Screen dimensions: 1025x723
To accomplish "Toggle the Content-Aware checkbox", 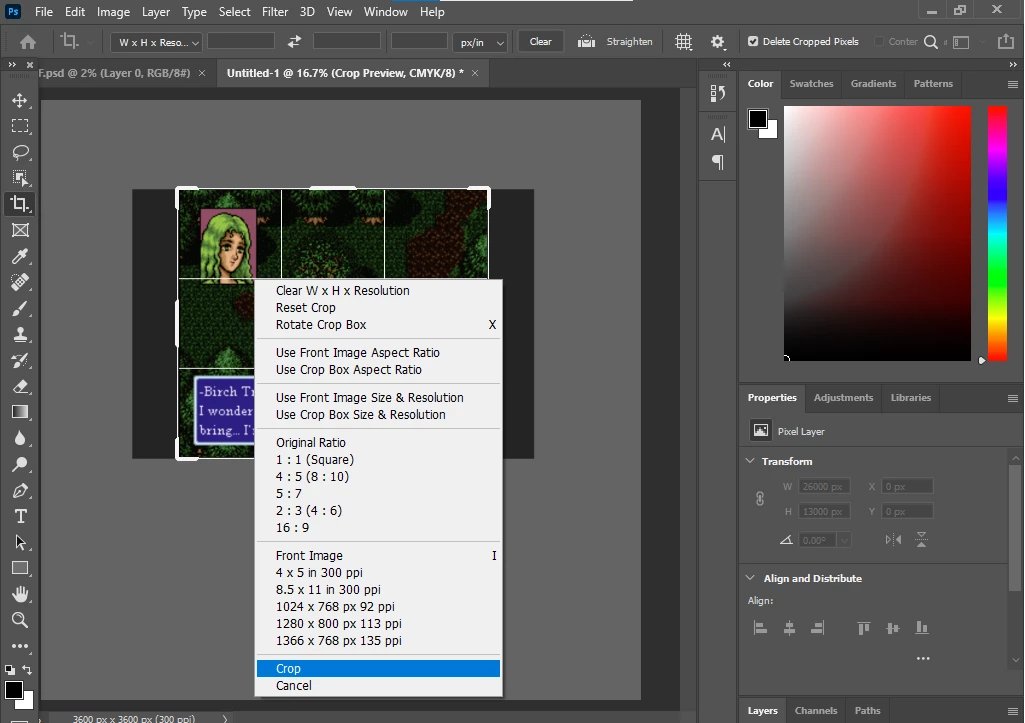I will pyautogui.click(x=879, y=42).
